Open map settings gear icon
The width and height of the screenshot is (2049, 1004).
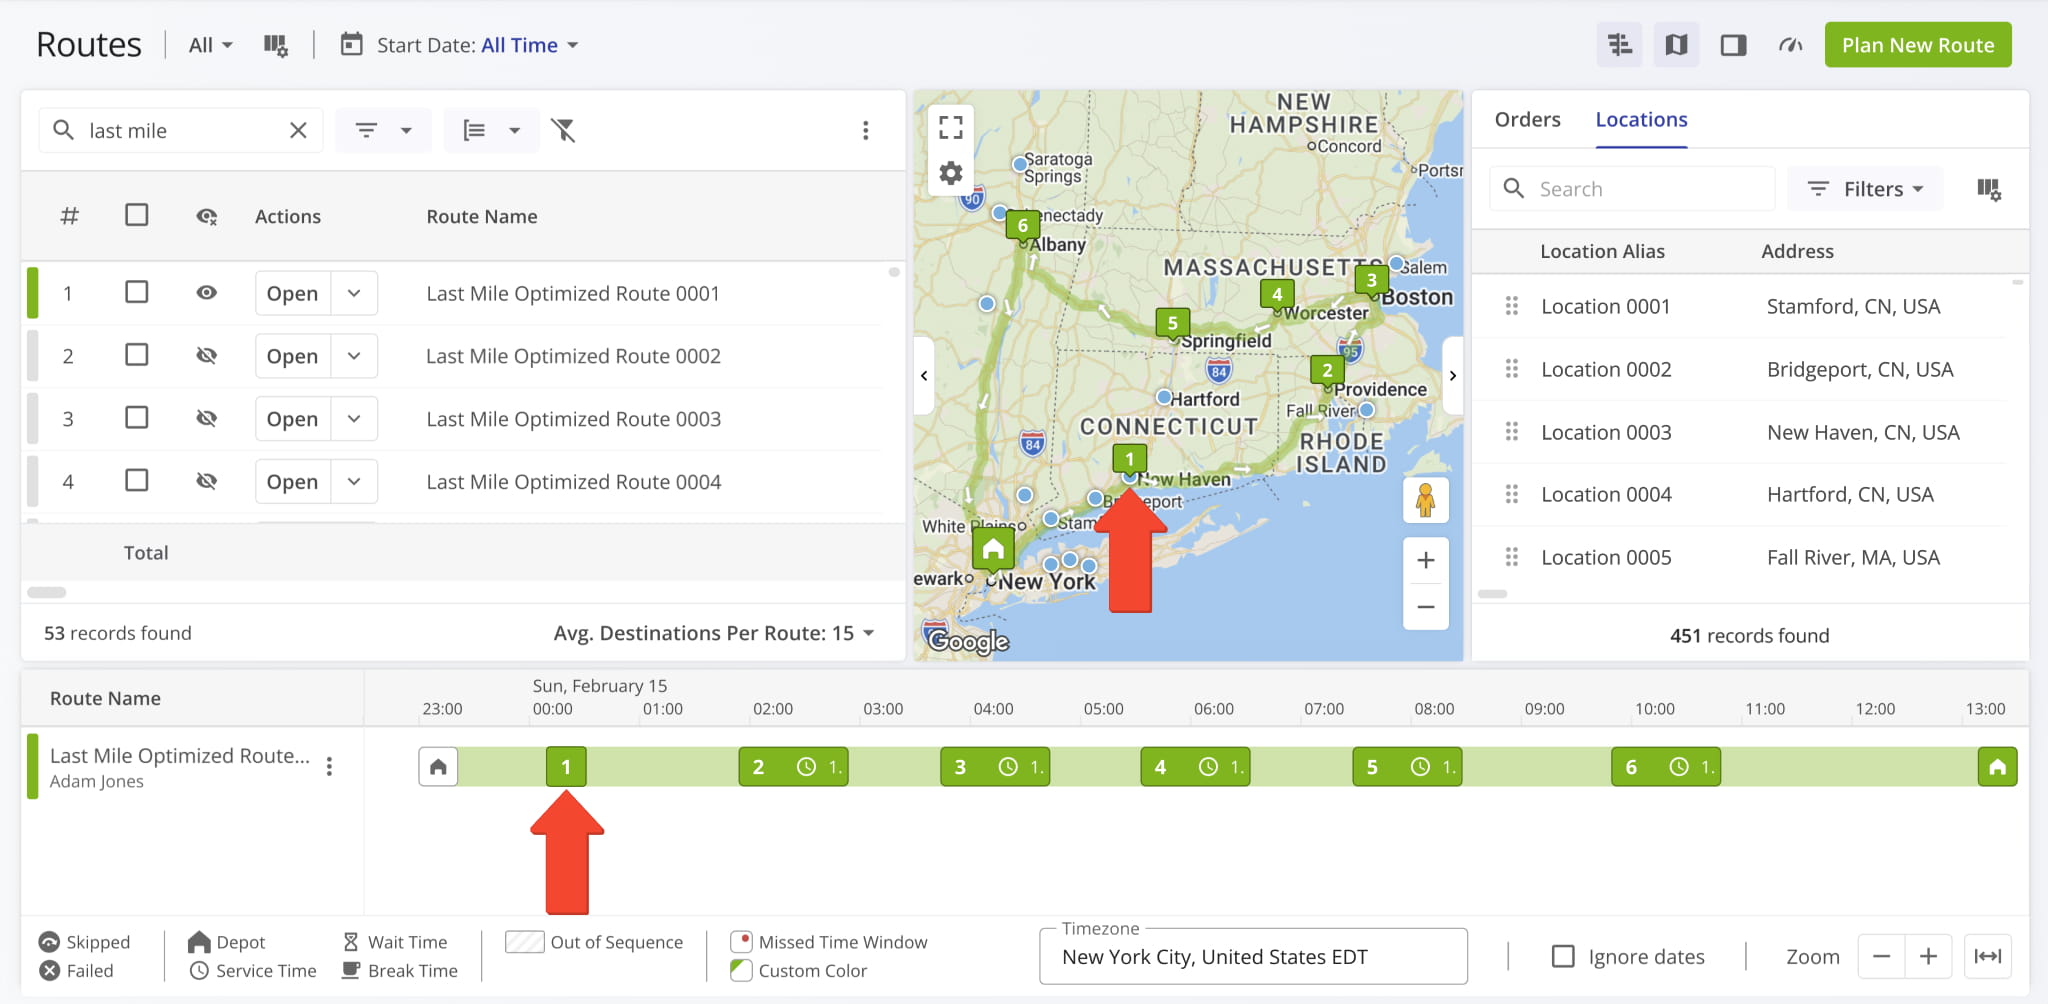pyautogui.click(x=950, y=173)
